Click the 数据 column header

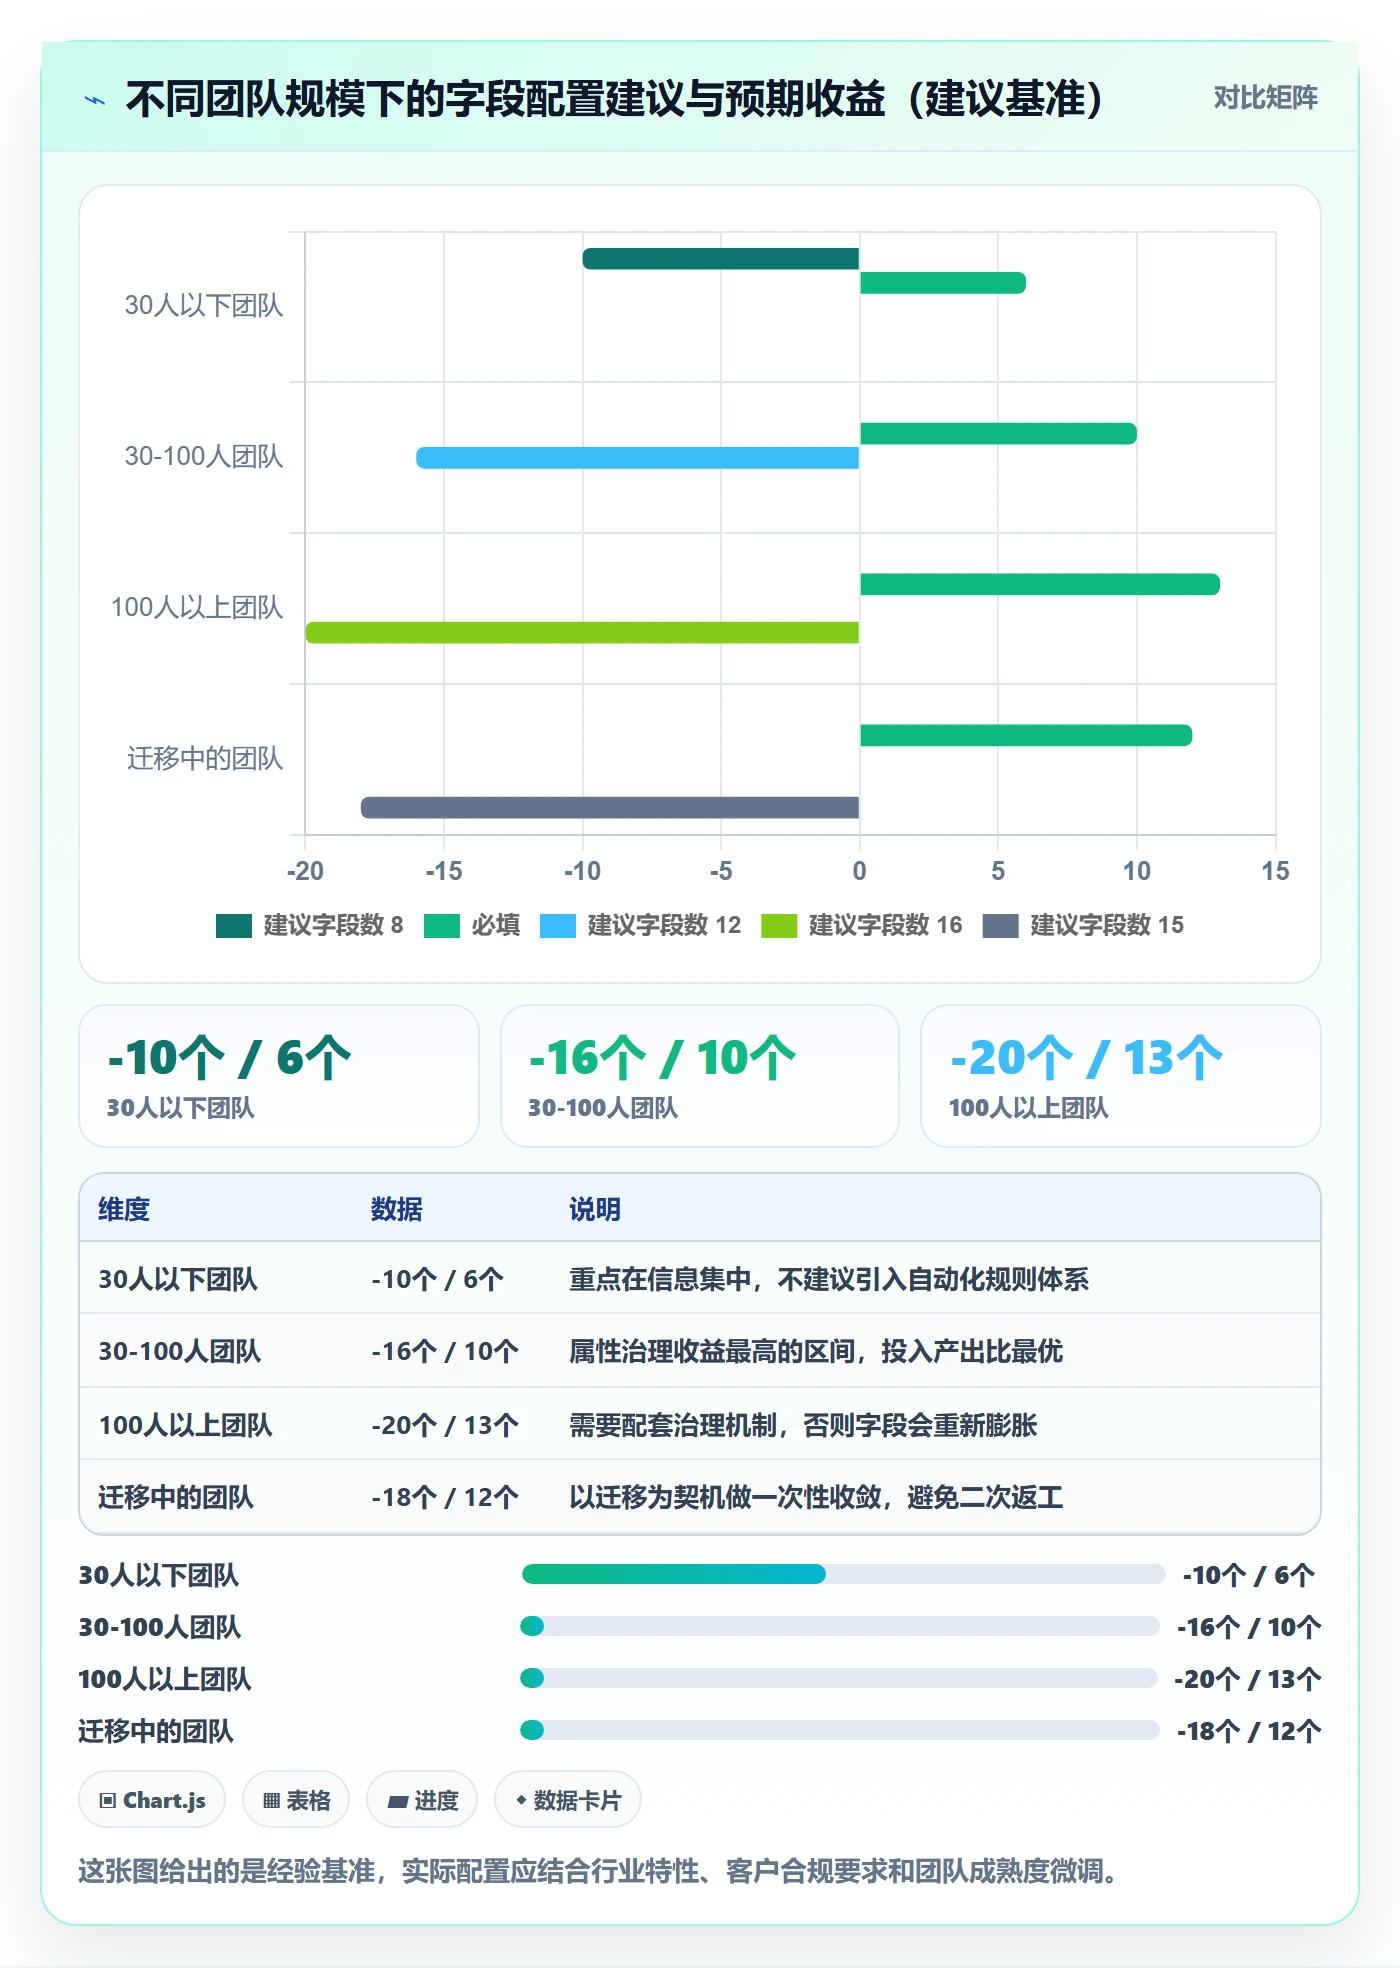[x=397, y=1209]
